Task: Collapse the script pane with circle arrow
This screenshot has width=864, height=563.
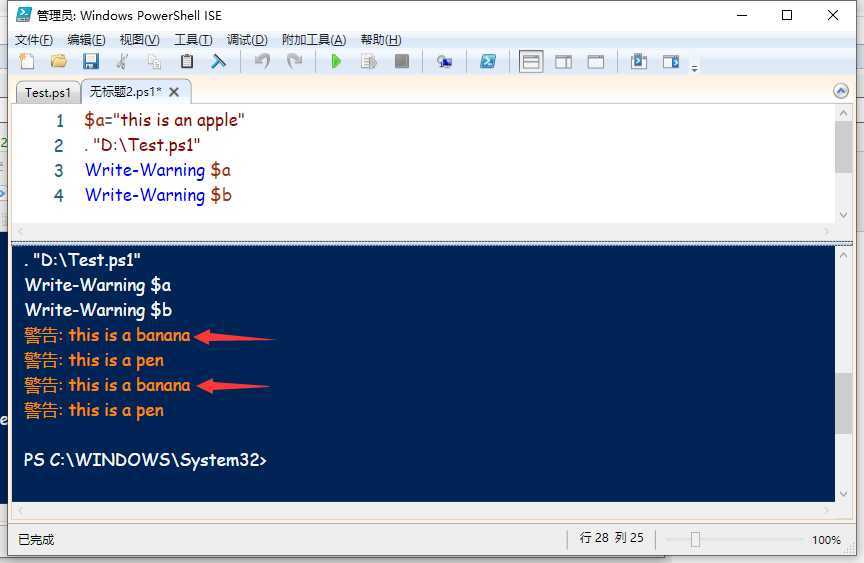Action: pyautogui.click(x=841, y=90)
